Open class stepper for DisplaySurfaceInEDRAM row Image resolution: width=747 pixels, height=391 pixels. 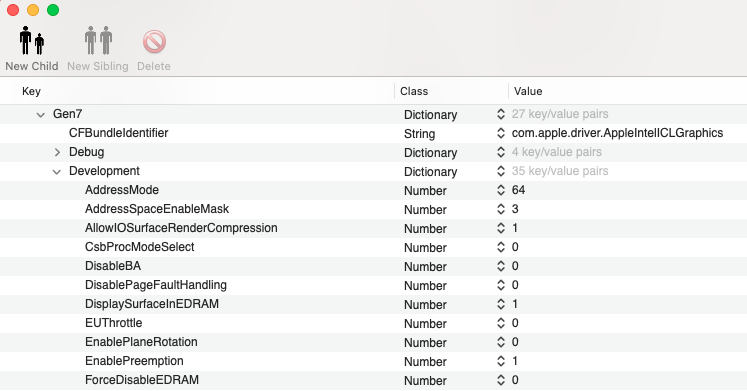tap(501, 304)
